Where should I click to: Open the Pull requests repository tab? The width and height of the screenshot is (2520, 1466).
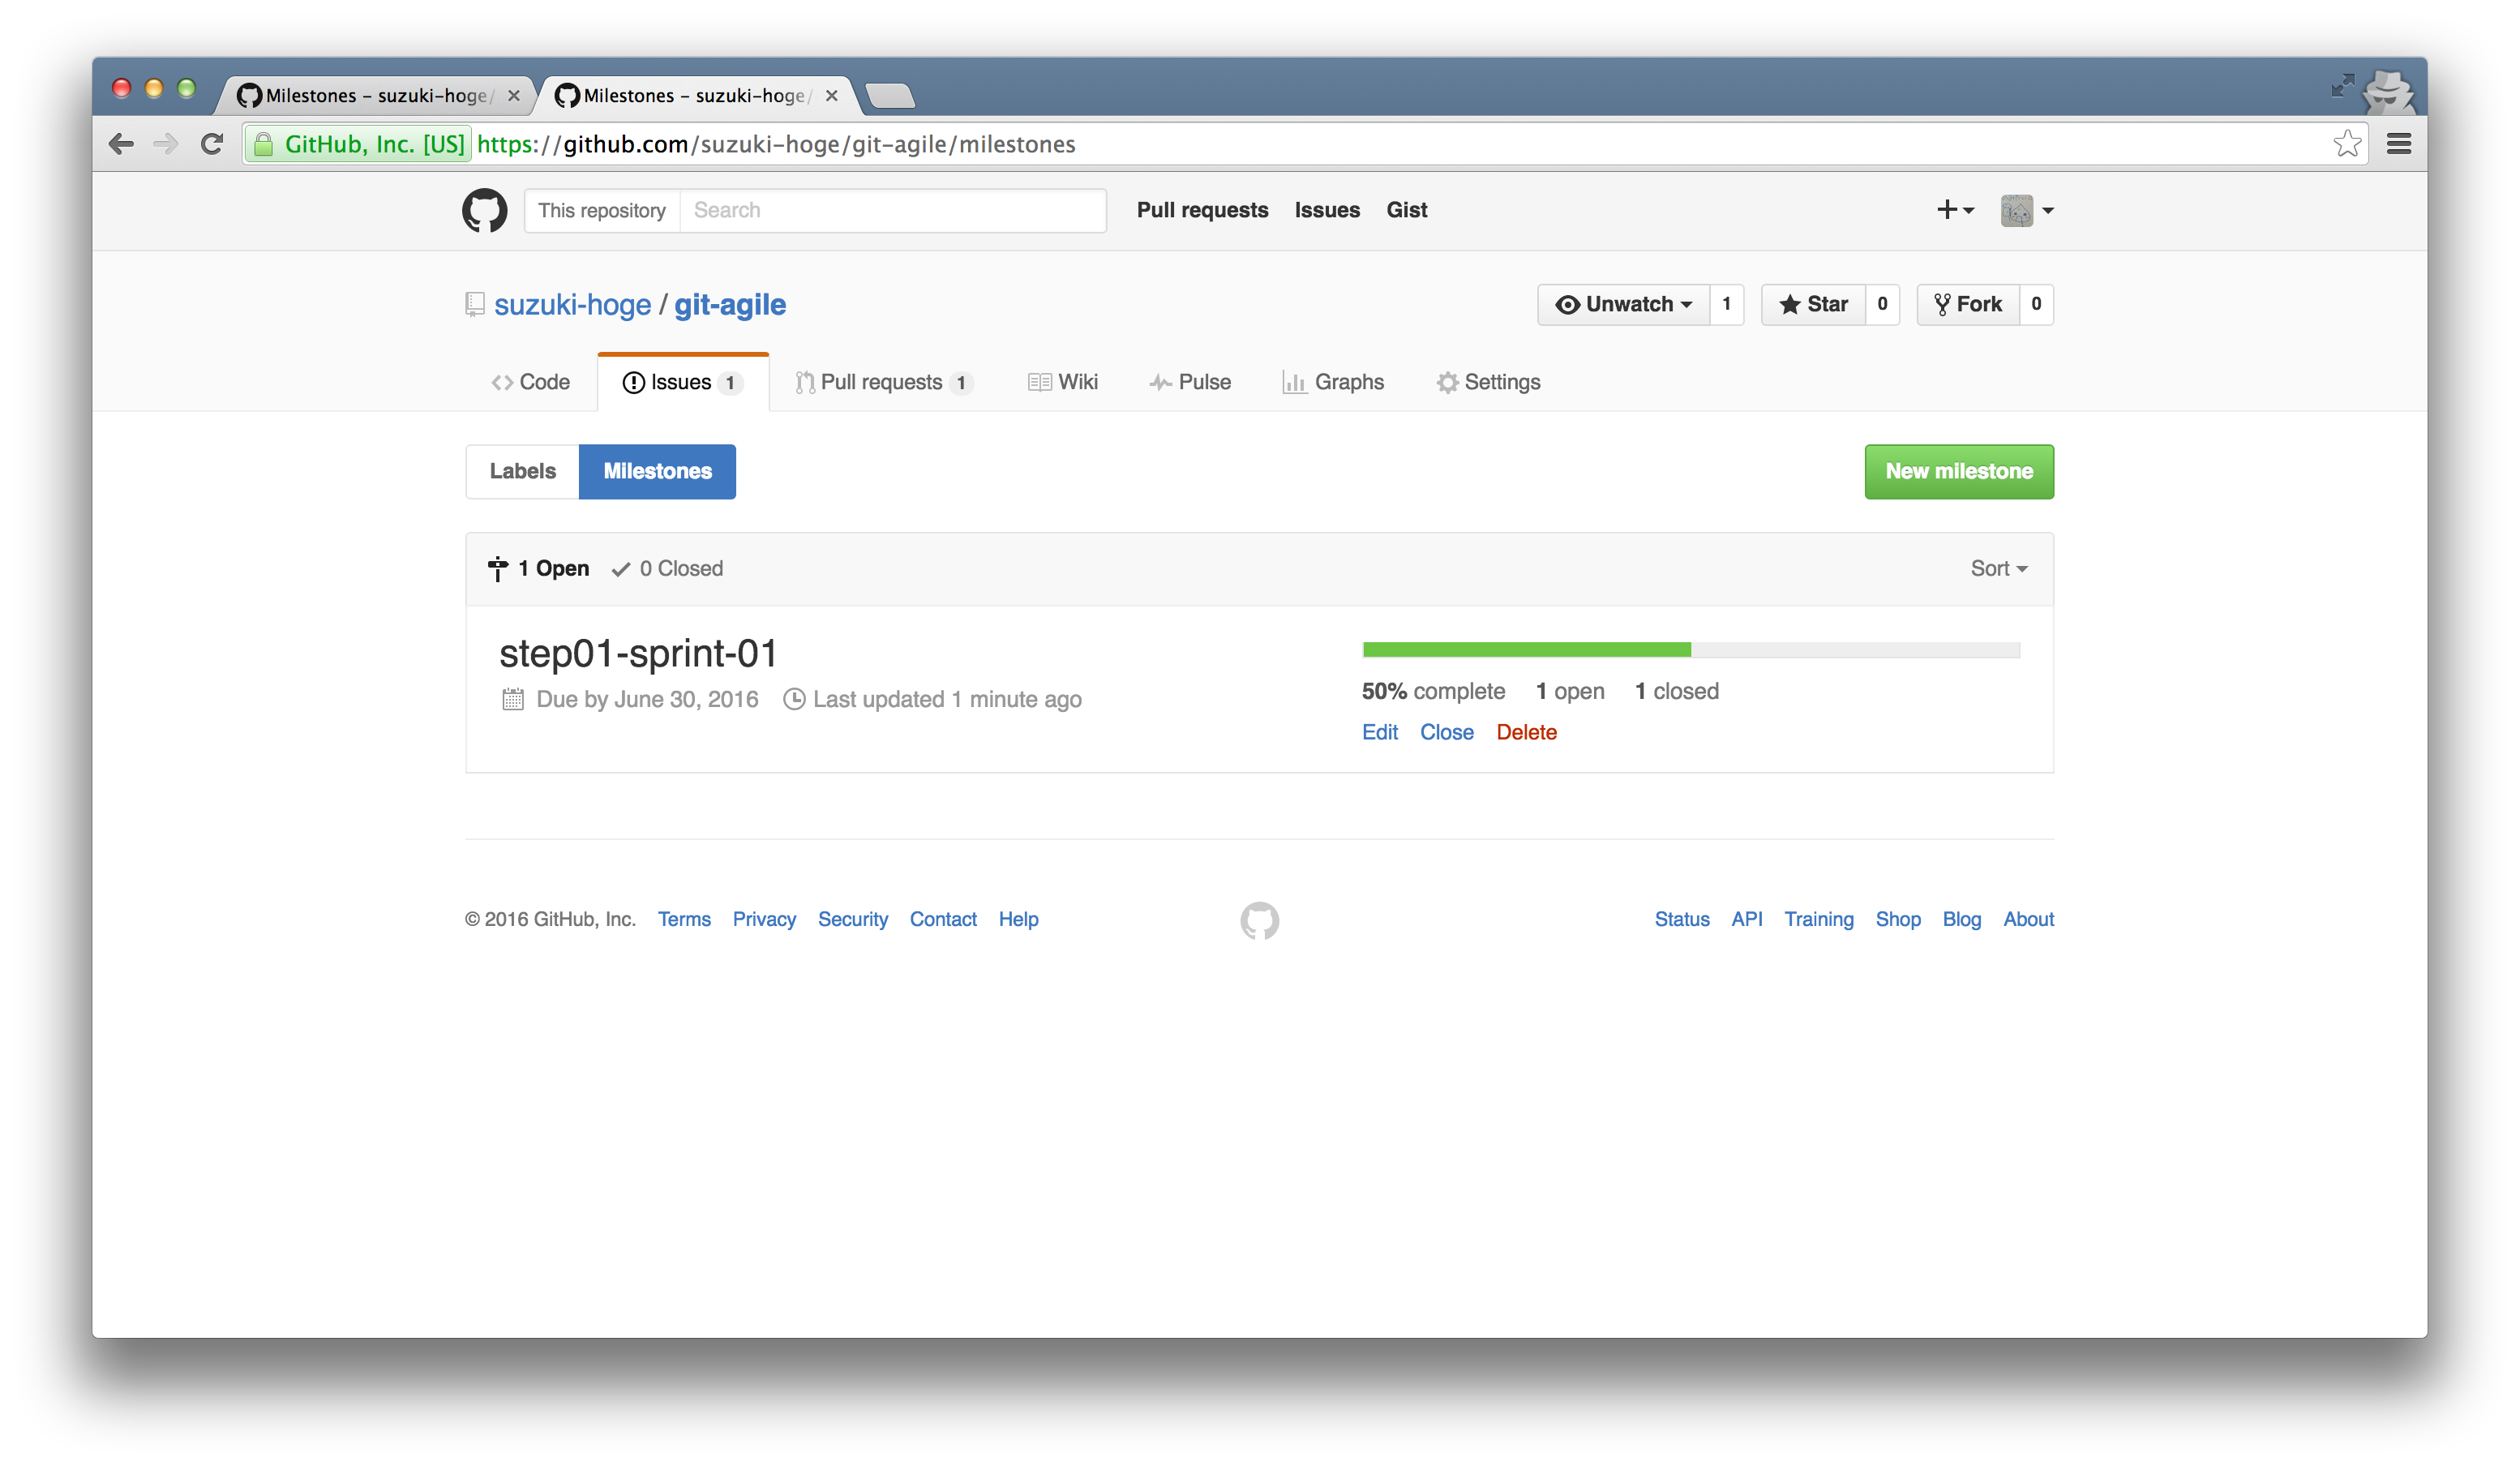[x=883, y=382]
